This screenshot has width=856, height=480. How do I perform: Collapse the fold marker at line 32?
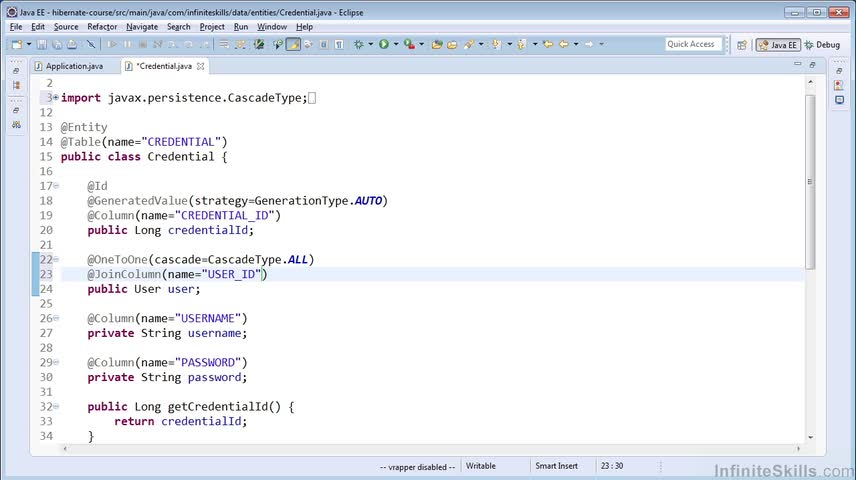click(x=56, y=406)
